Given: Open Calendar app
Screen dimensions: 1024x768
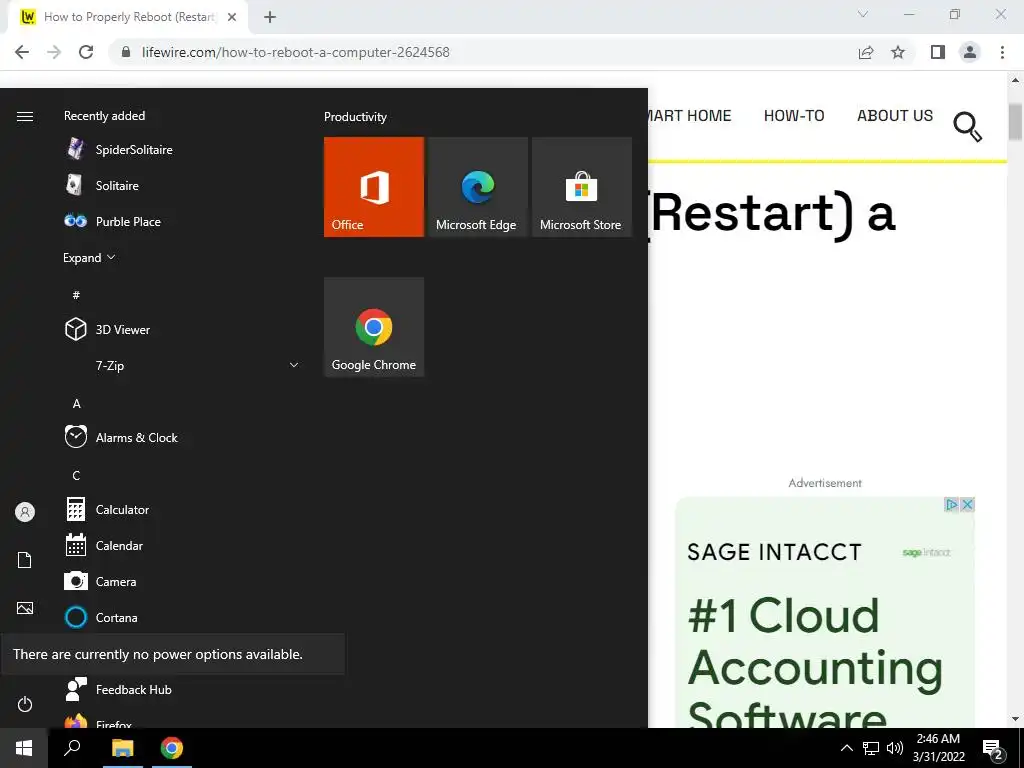Looking at the screenshot, I should (104, 545).
